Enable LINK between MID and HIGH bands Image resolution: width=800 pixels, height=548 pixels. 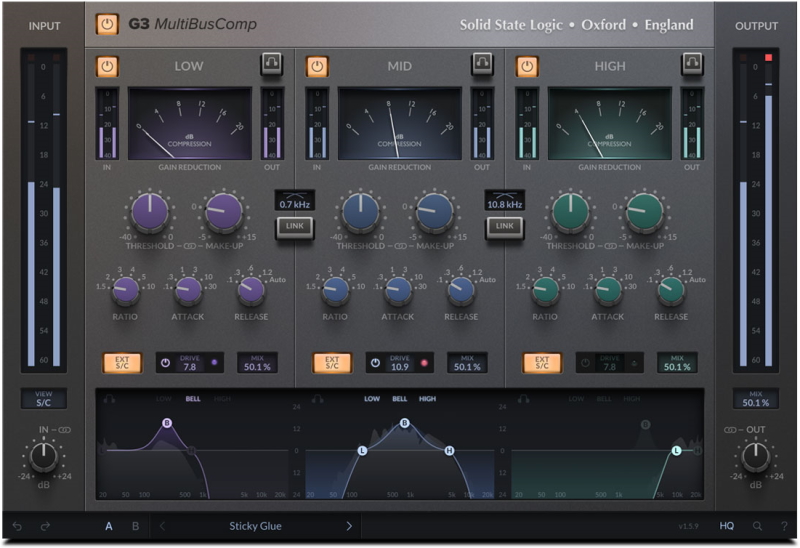tap(505, 227)
